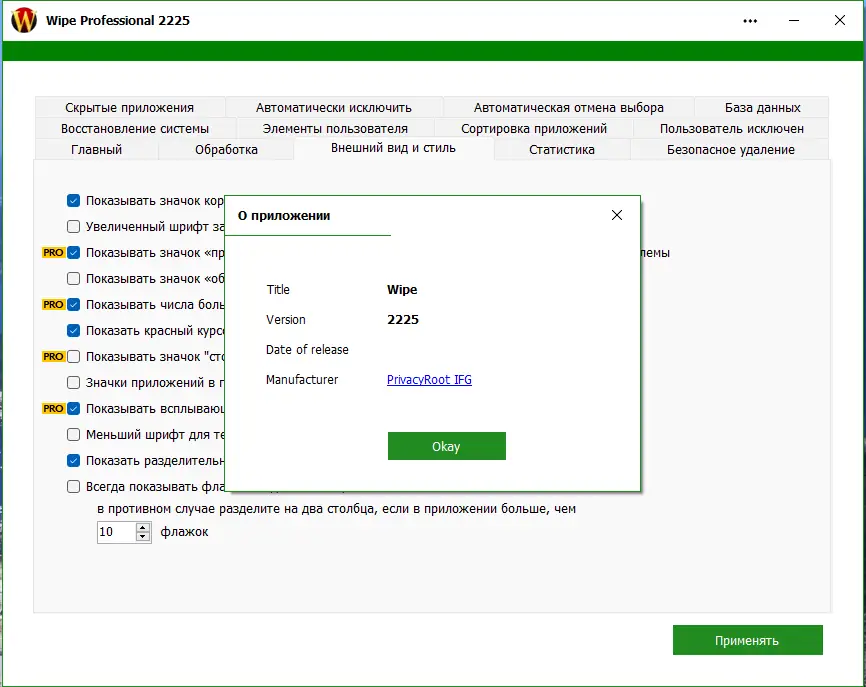Switch to Безопасное удаление tab
Screen dimensions: 866x687
[x=730, y=149]
